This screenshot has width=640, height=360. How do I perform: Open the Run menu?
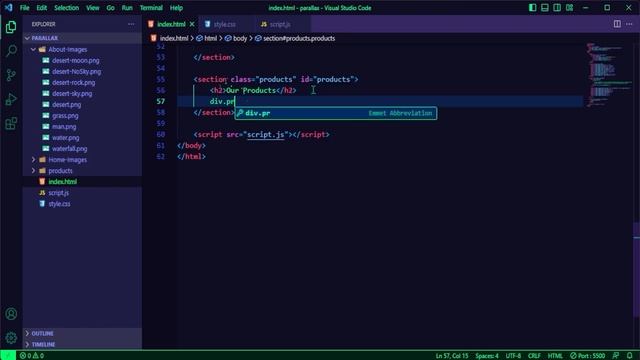point(127,8)
